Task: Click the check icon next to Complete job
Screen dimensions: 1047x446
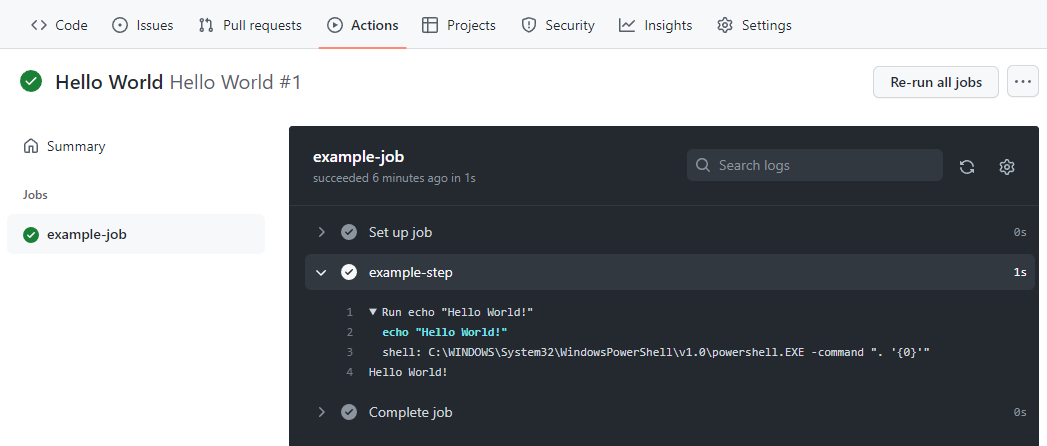Action: coord(349,413)
